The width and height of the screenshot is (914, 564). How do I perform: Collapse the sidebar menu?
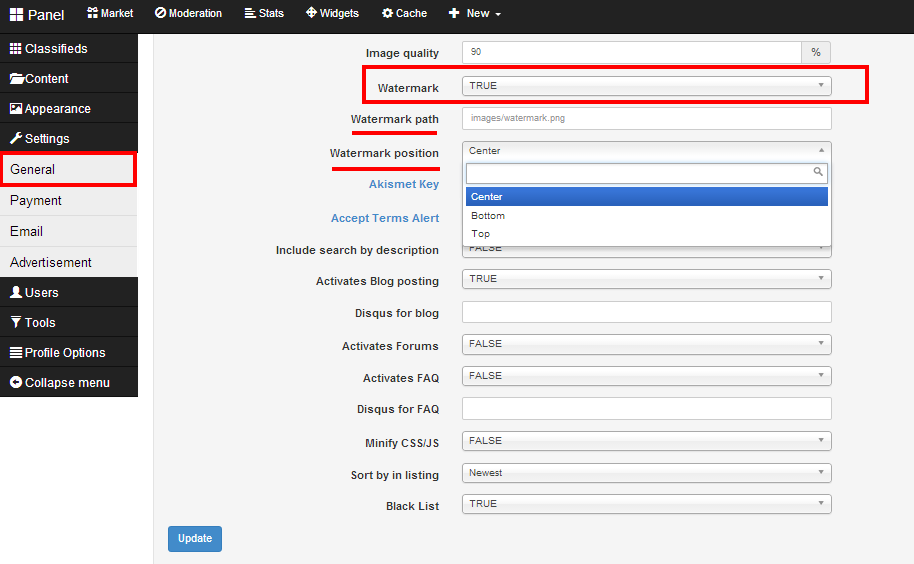coord(59,382)
